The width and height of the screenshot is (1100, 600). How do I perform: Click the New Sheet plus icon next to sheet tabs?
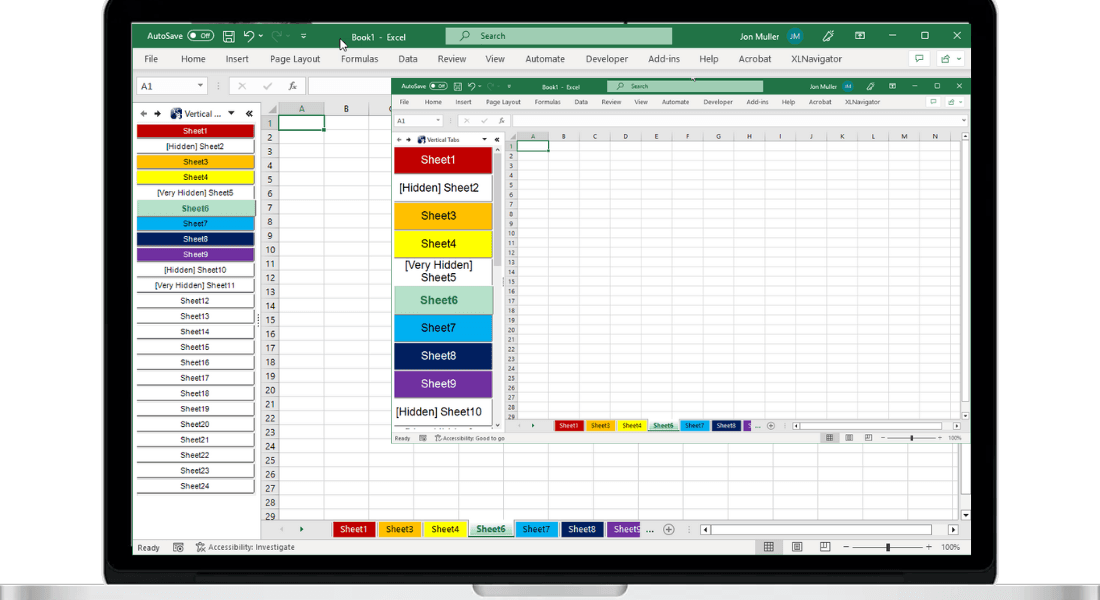pyautogui.click(x=668, y=529)
